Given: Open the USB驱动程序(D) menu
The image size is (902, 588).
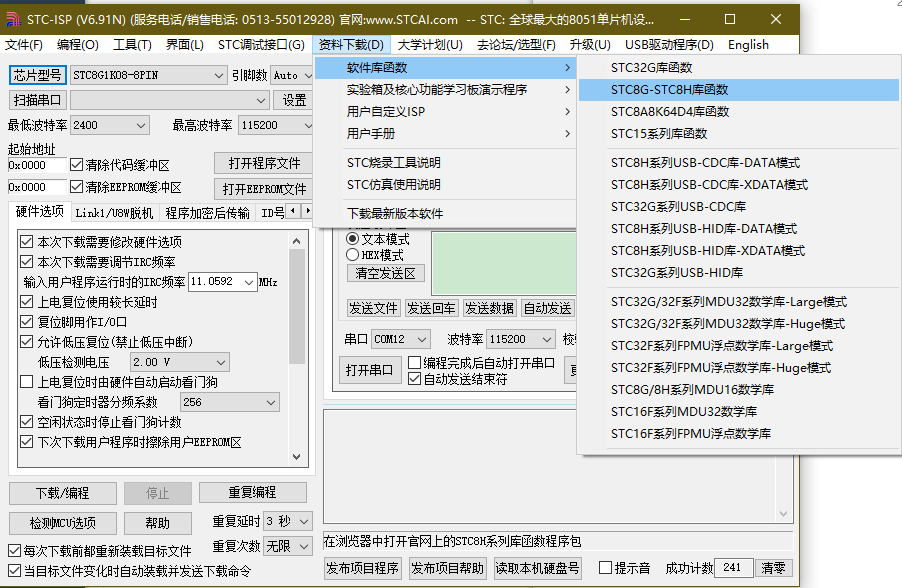Looking at the screenshot, I should (x=669, y=45).
